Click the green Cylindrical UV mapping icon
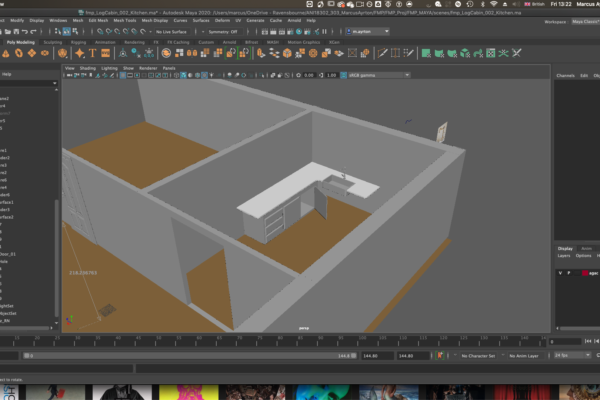 click(x=439, y=53)
